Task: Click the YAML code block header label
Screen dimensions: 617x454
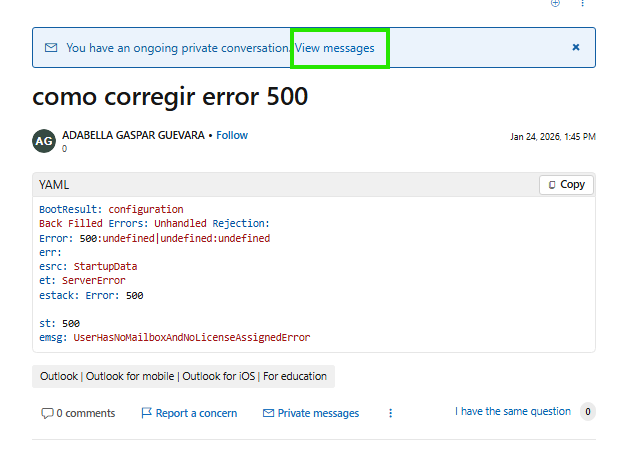Action: click(x=54, y=185)
